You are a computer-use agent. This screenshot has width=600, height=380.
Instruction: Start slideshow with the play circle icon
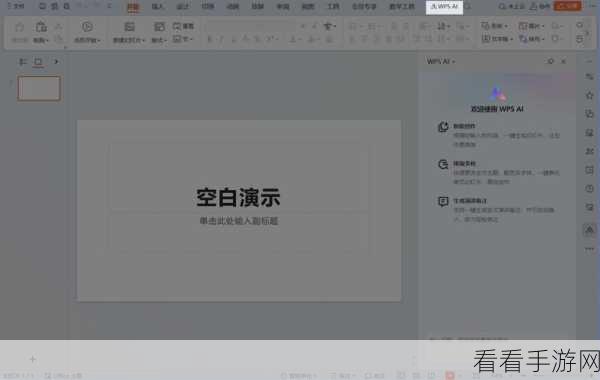[87, 26]
